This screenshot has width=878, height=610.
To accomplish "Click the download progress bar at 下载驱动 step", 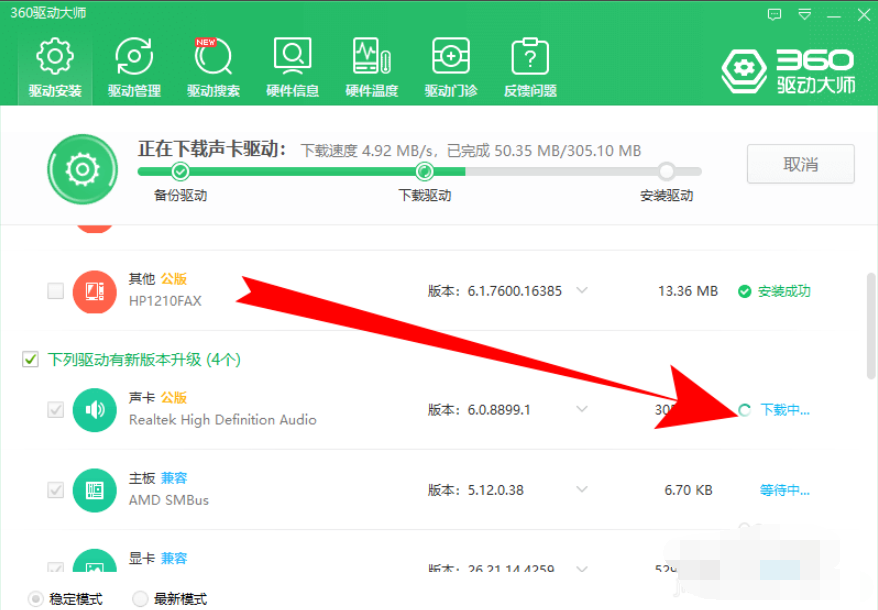I will click(x=425, y=171).
